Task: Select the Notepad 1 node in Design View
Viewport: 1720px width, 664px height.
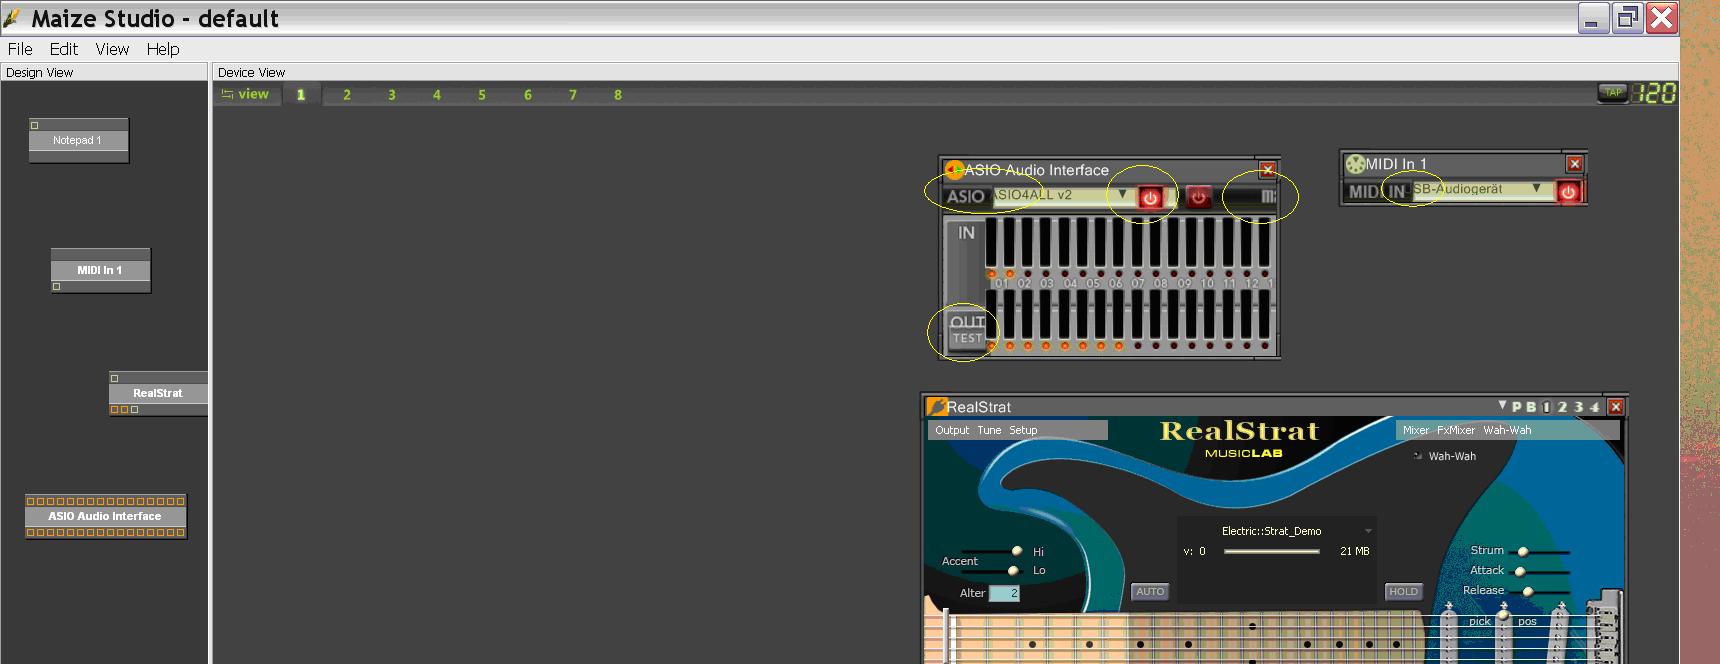Action: click(x=78, y=141)
